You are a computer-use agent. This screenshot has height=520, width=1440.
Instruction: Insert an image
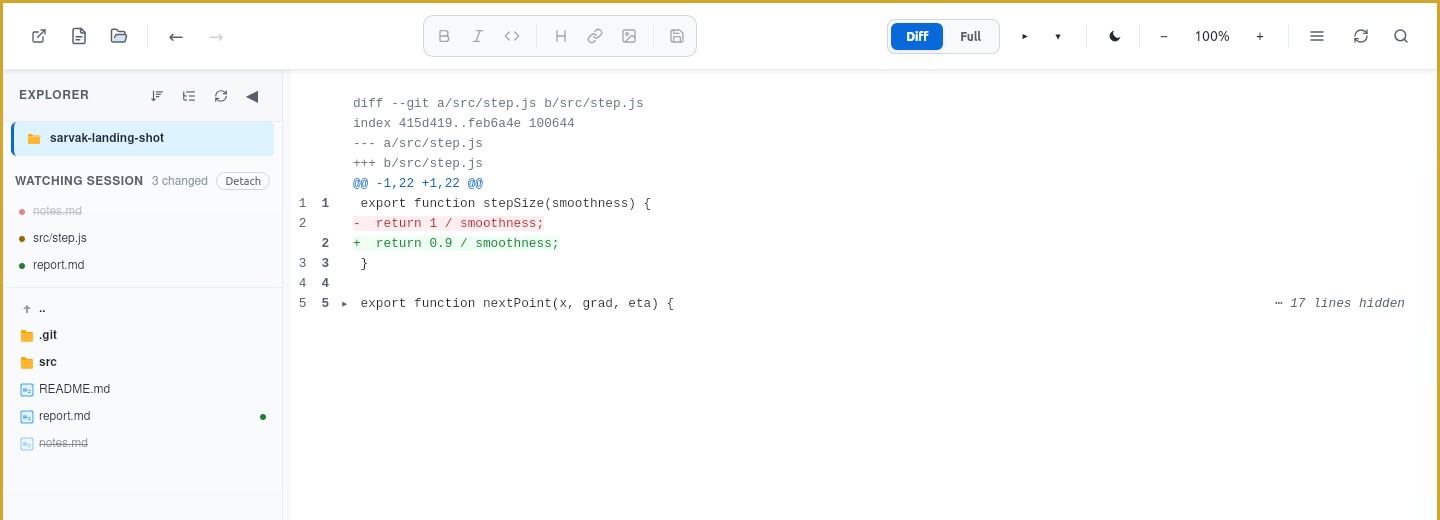[629, 36]
